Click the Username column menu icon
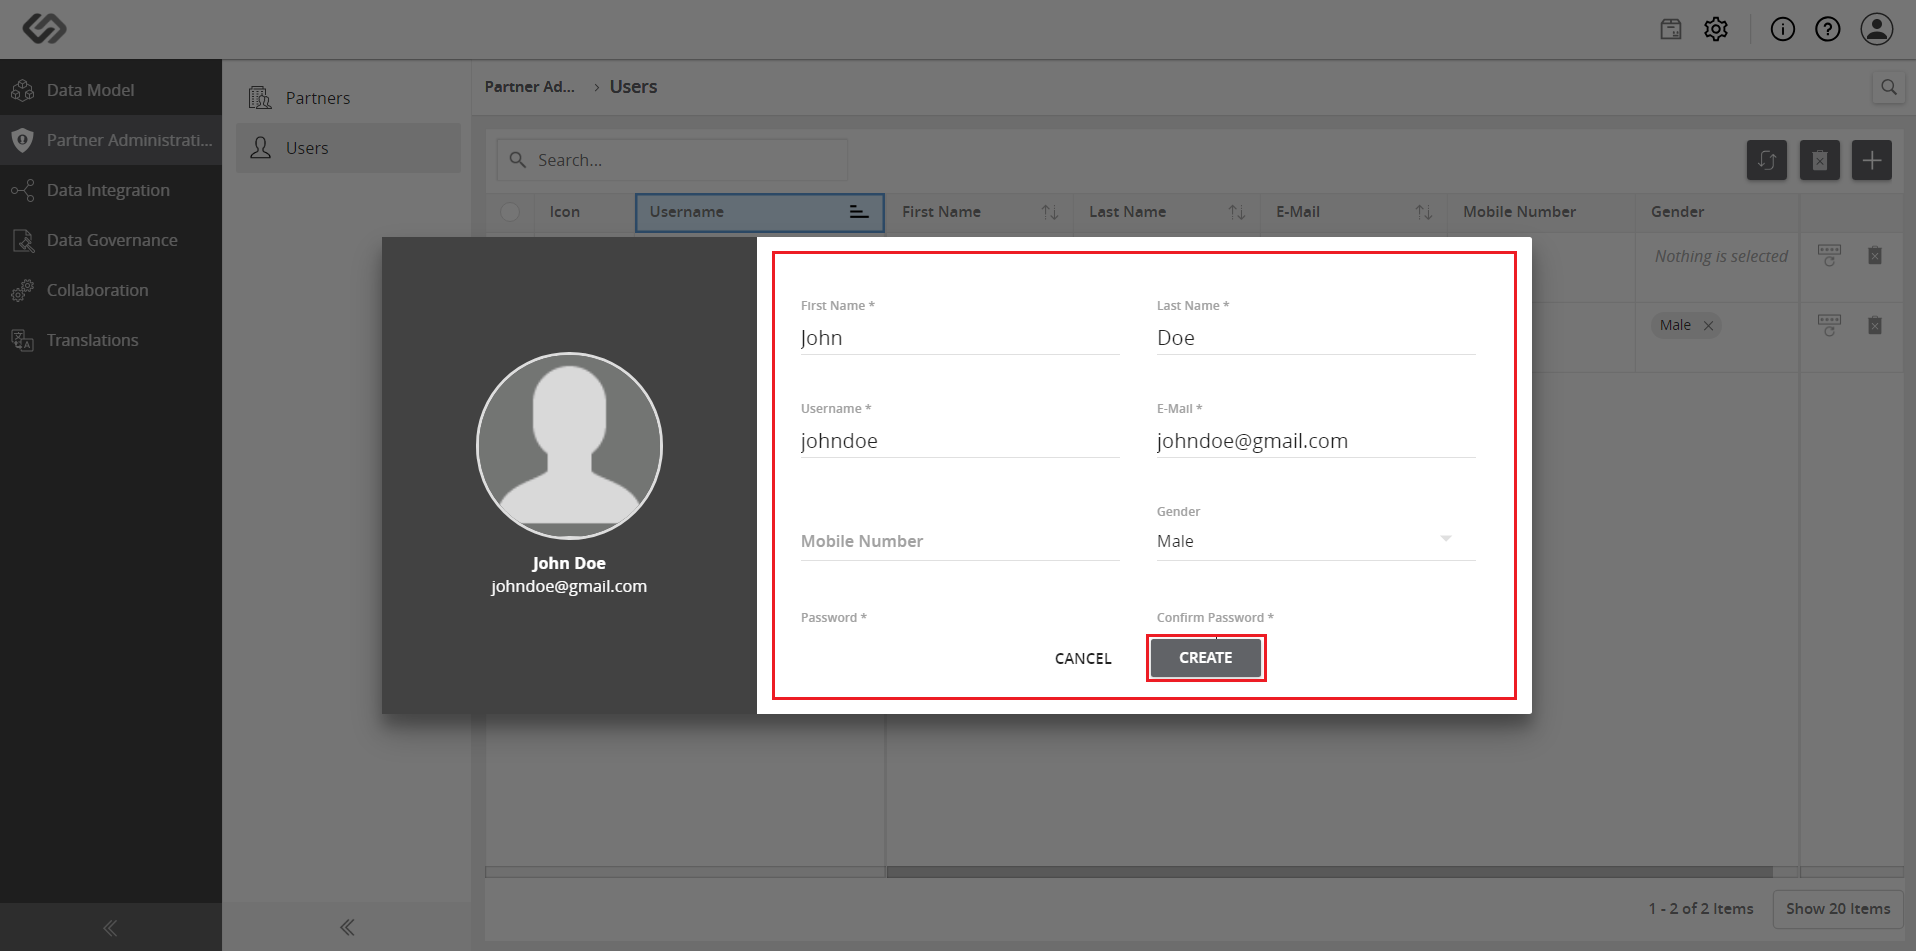The width and height of the screenshot is (1916, 951). point(858,212)
